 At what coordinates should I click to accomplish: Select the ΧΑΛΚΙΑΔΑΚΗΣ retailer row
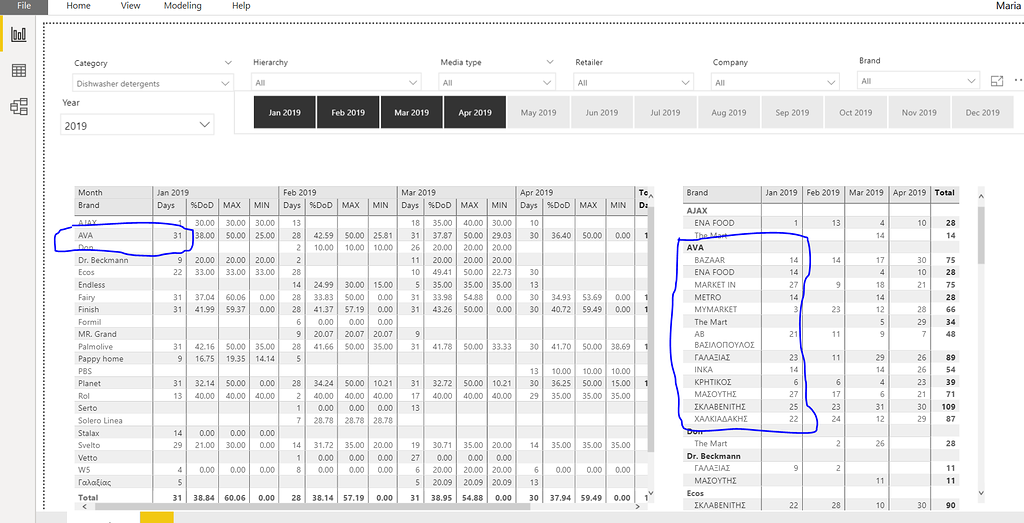point(820,419)
